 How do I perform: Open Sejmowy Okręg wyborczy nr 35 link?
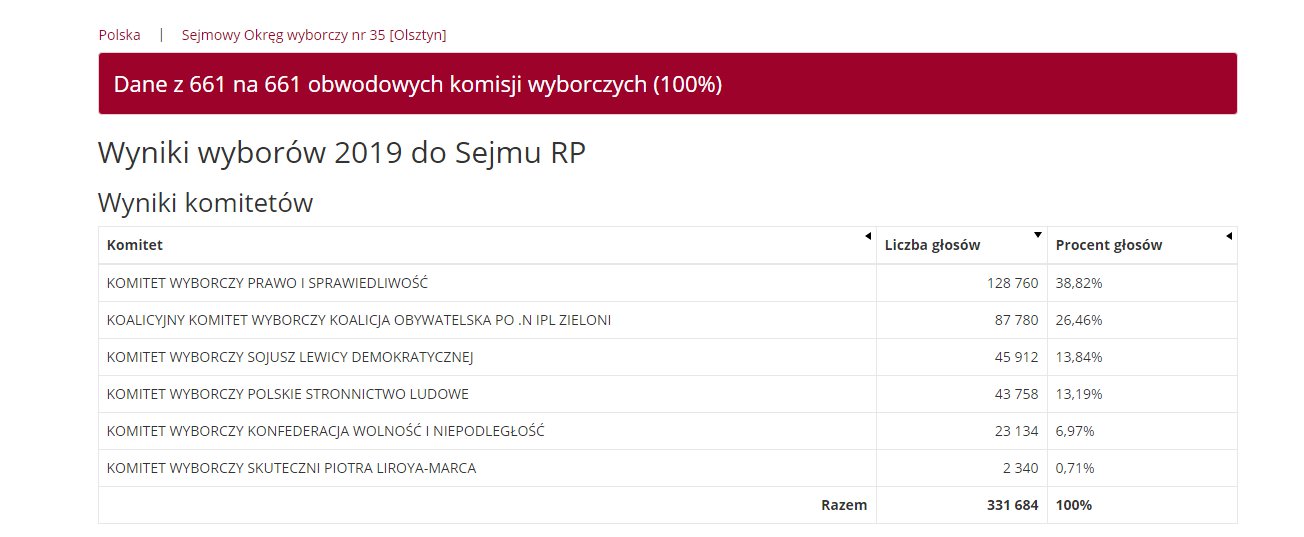314,35
